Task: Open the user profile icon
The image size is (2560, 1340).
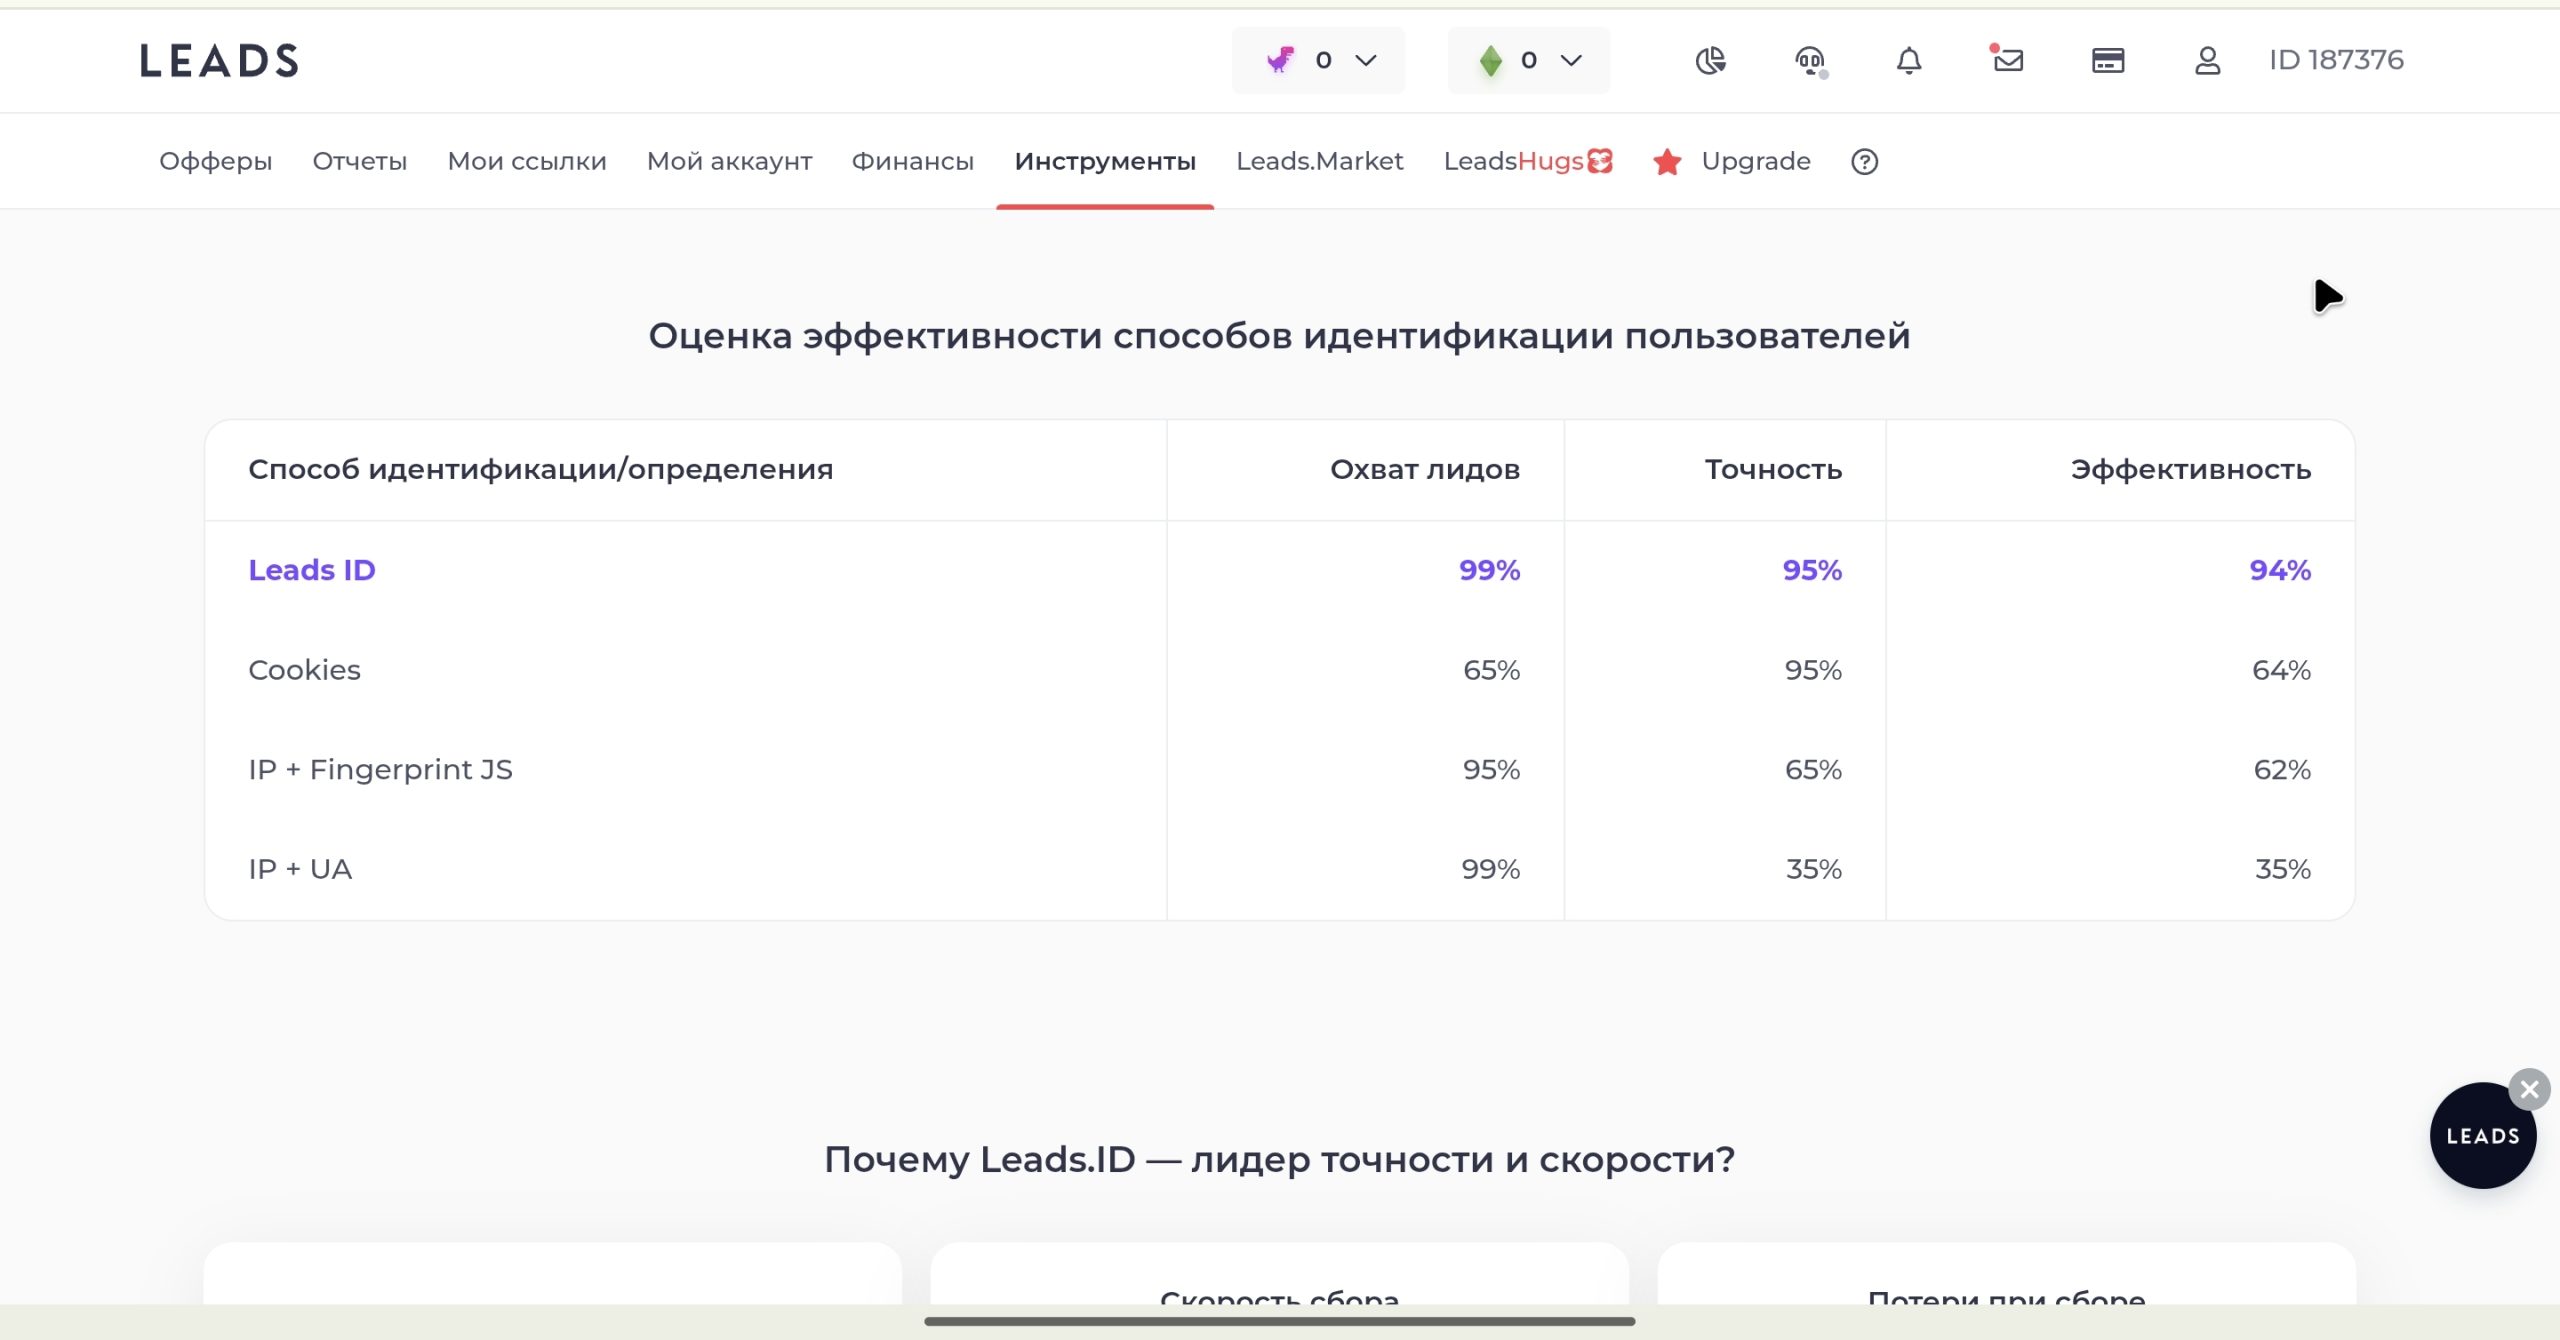Action: coord(2208,61)
